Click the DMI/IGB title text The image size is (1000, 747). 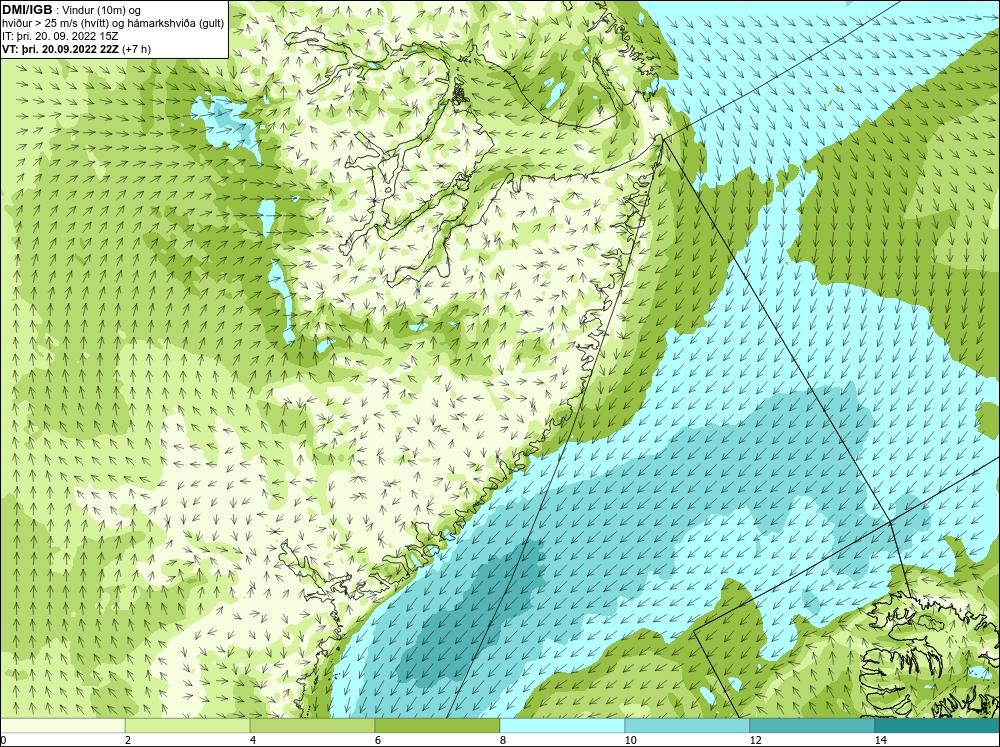[27, 10]
